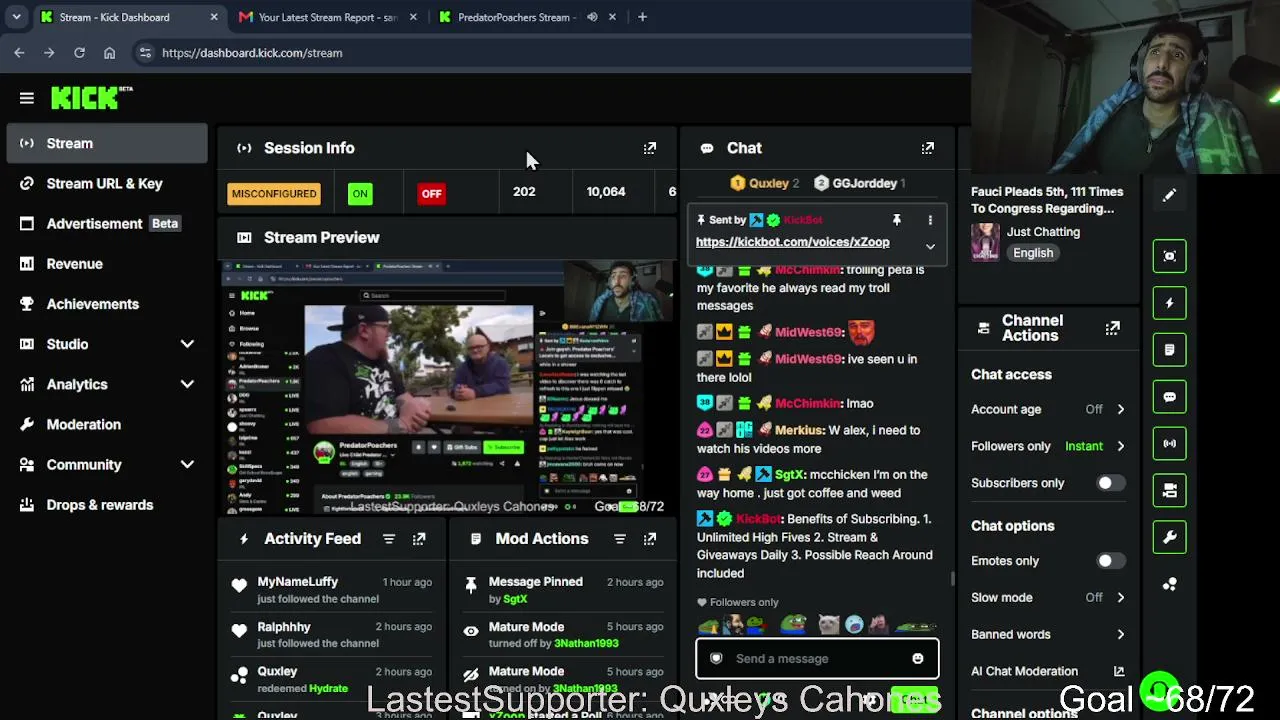Open AI Chat Moderation external link

(x=1119, y=671)
